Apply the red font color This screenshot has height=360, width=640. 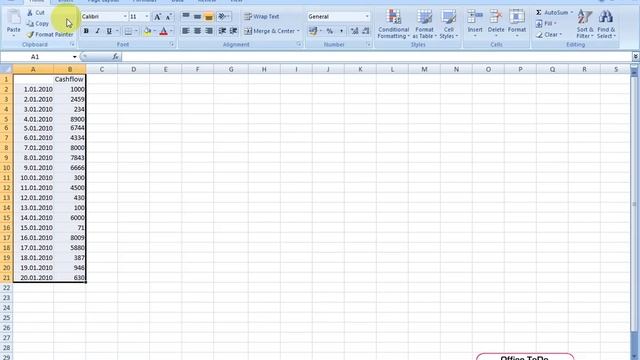(x=164, y=31)
